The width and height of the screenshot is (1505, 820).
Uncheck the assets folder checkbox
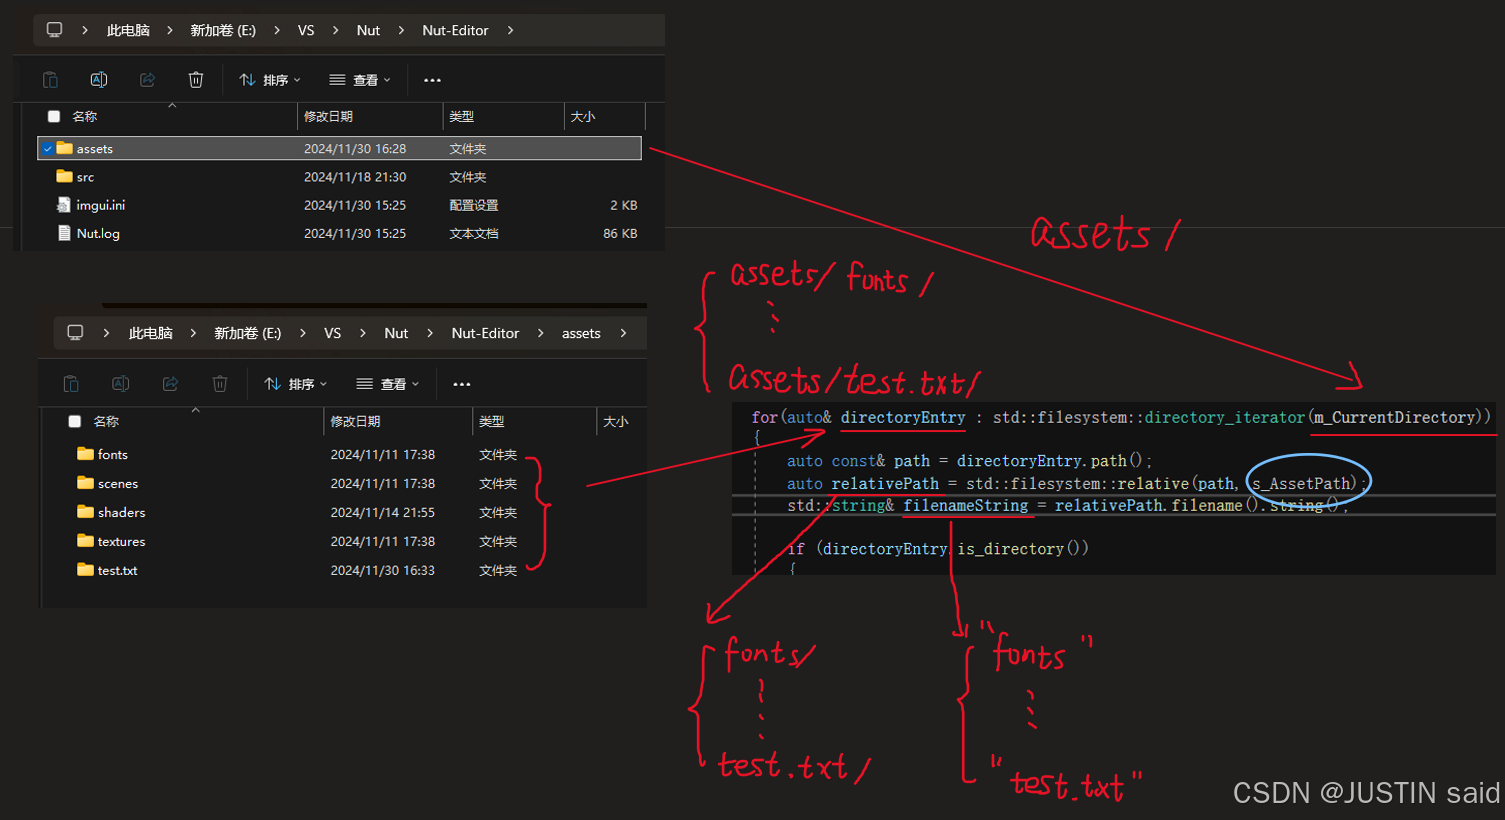pyautogui.click(x=47, y=149)
